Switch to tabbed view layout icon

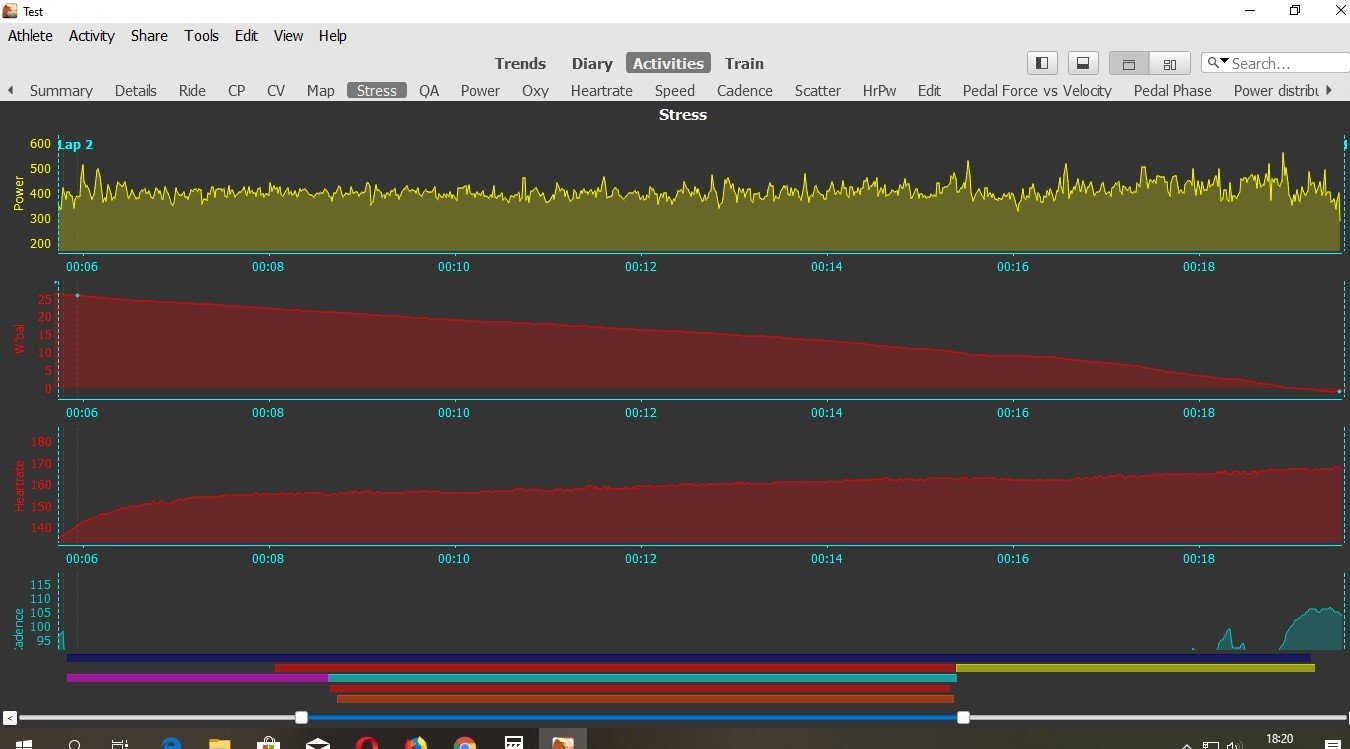[x=1129, y=63]
